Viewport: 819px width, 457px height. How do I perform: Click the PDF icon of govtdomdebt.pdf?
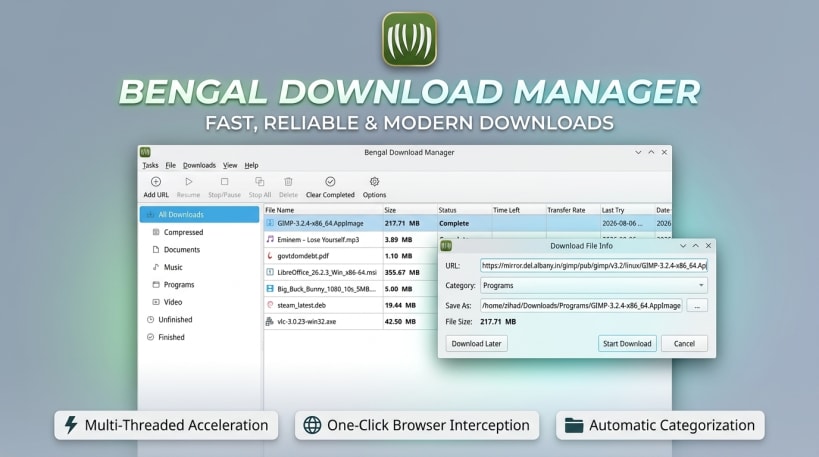270,256
